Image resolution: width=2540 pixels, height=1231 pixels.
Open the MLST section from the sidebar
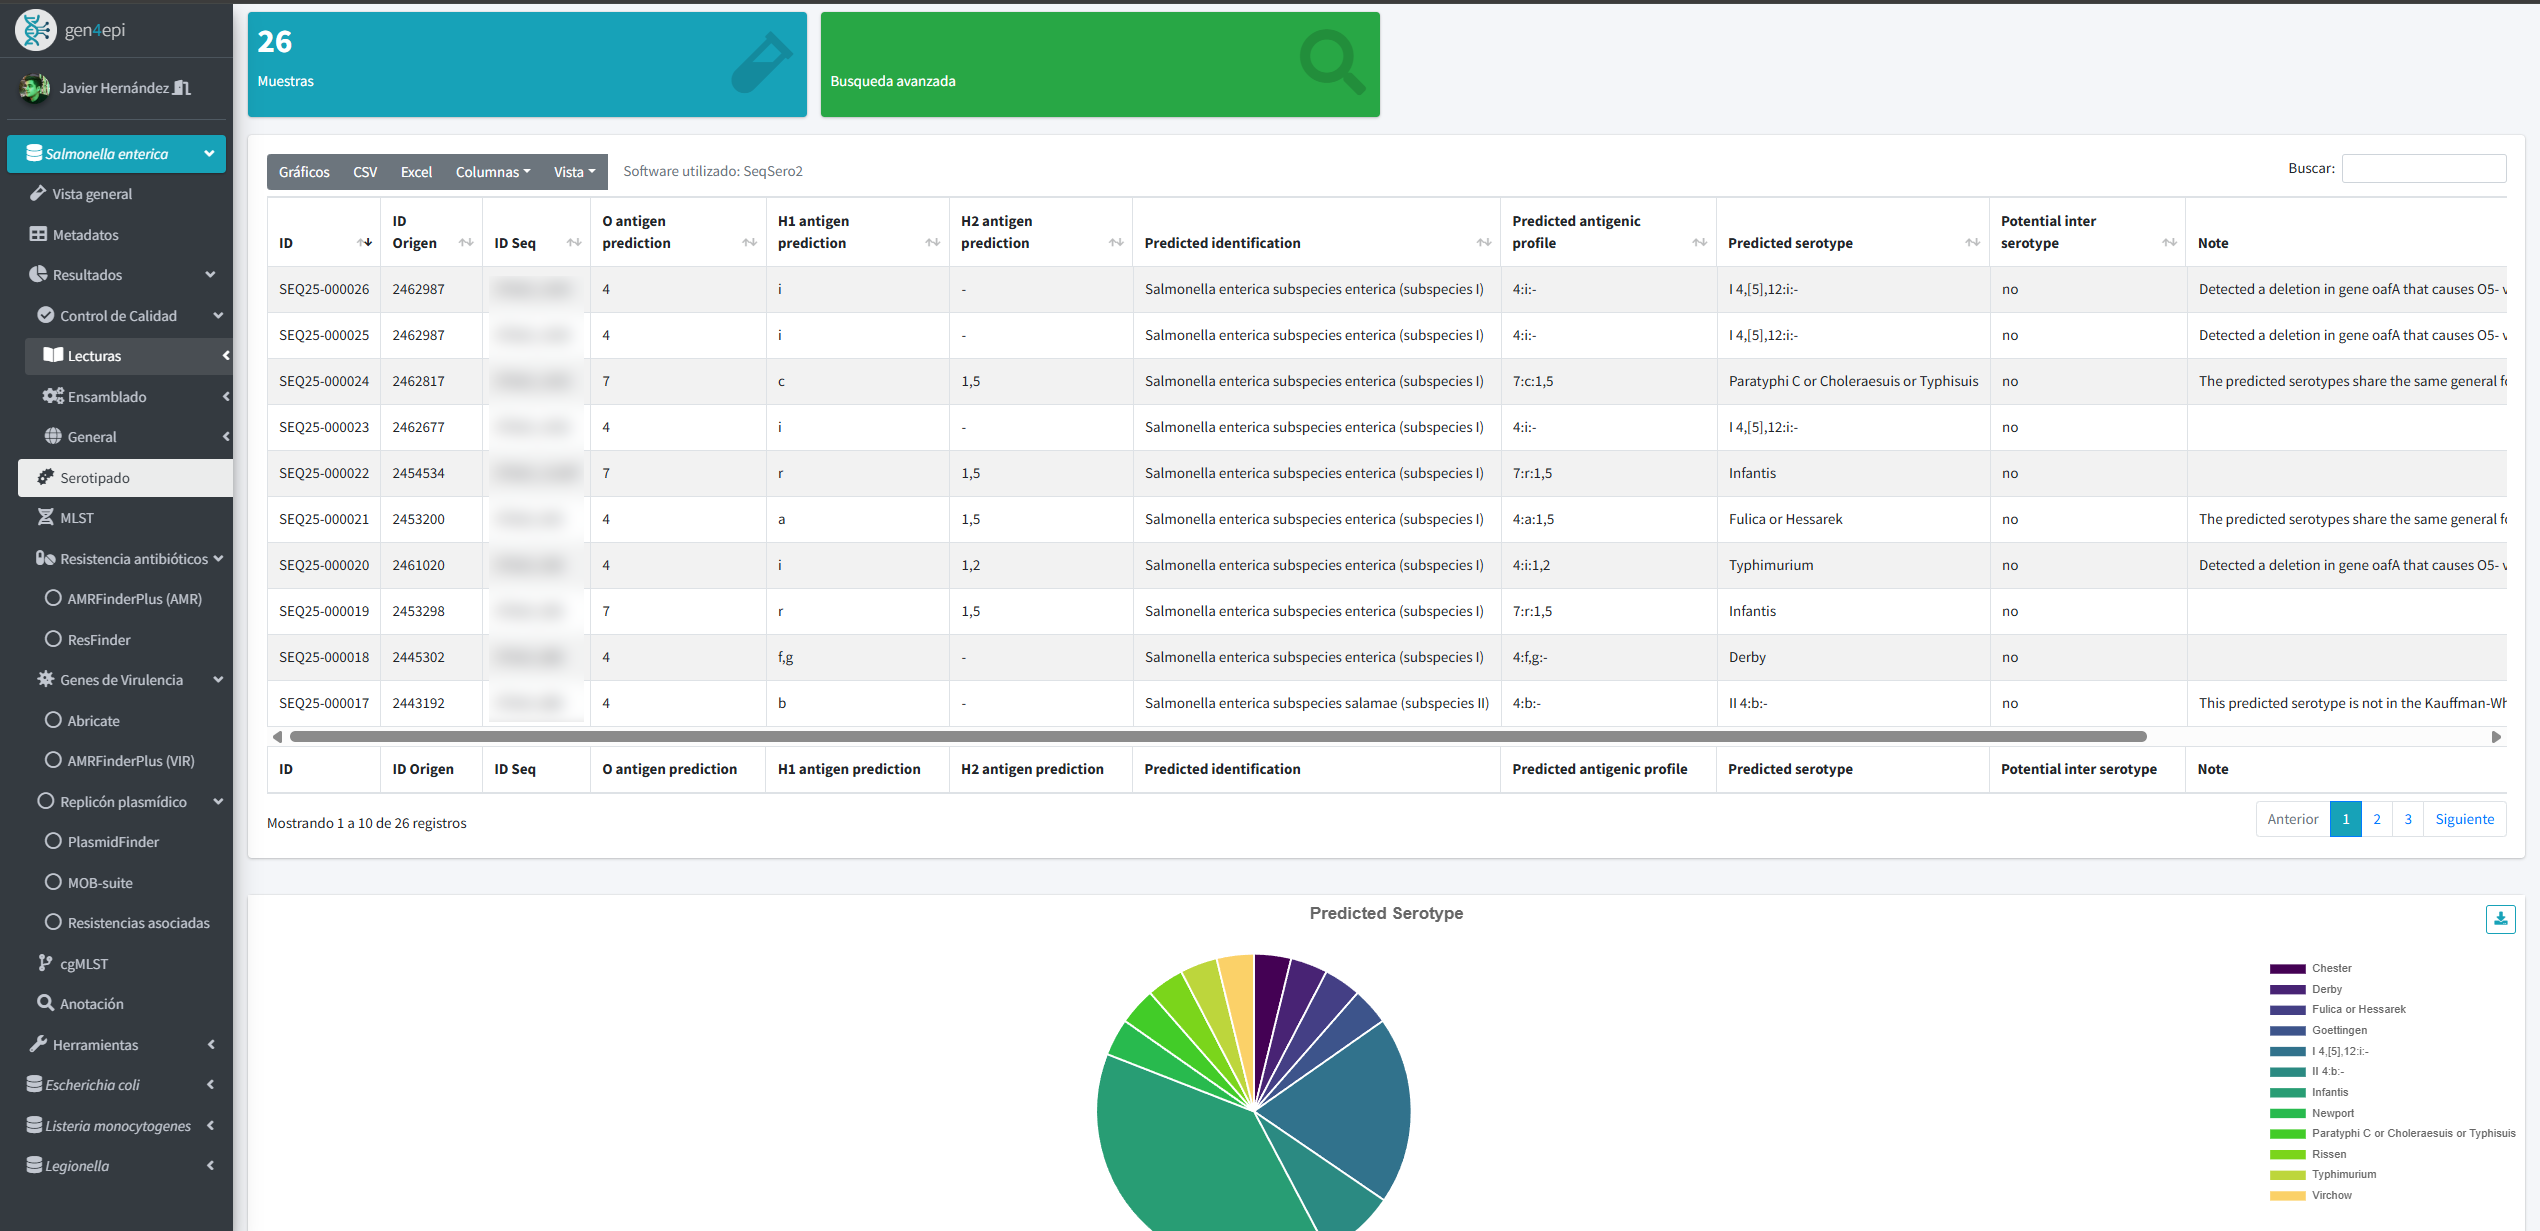[76, 517]
